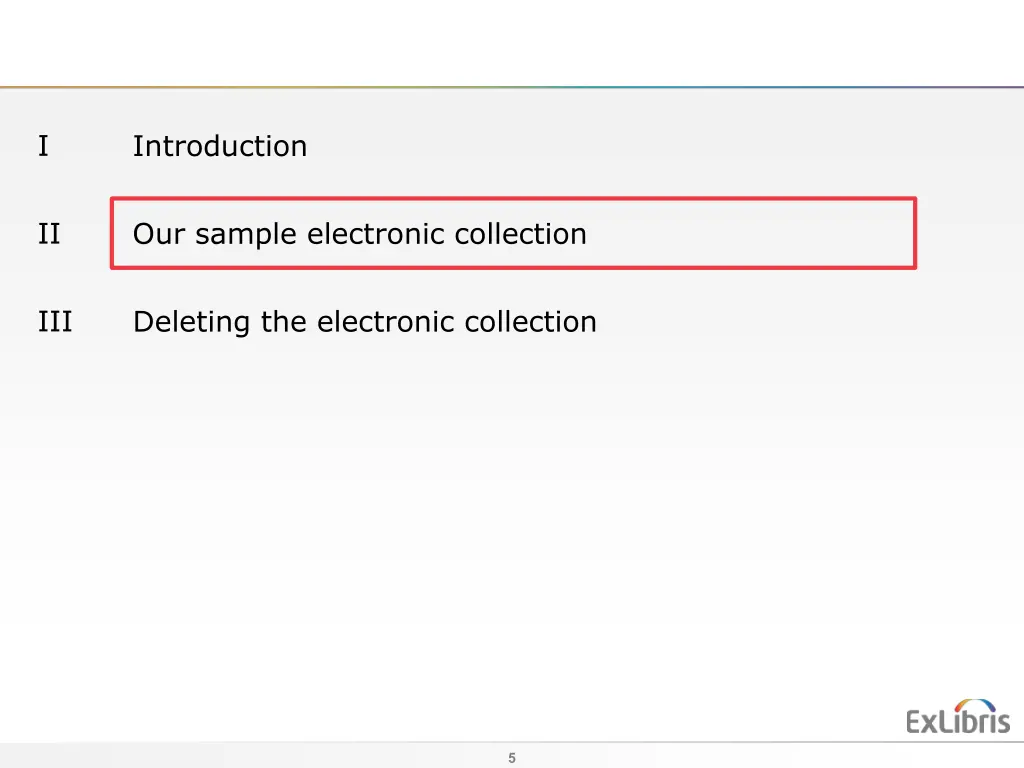Click the 'Libris' letters of the logo

point(976,720)
